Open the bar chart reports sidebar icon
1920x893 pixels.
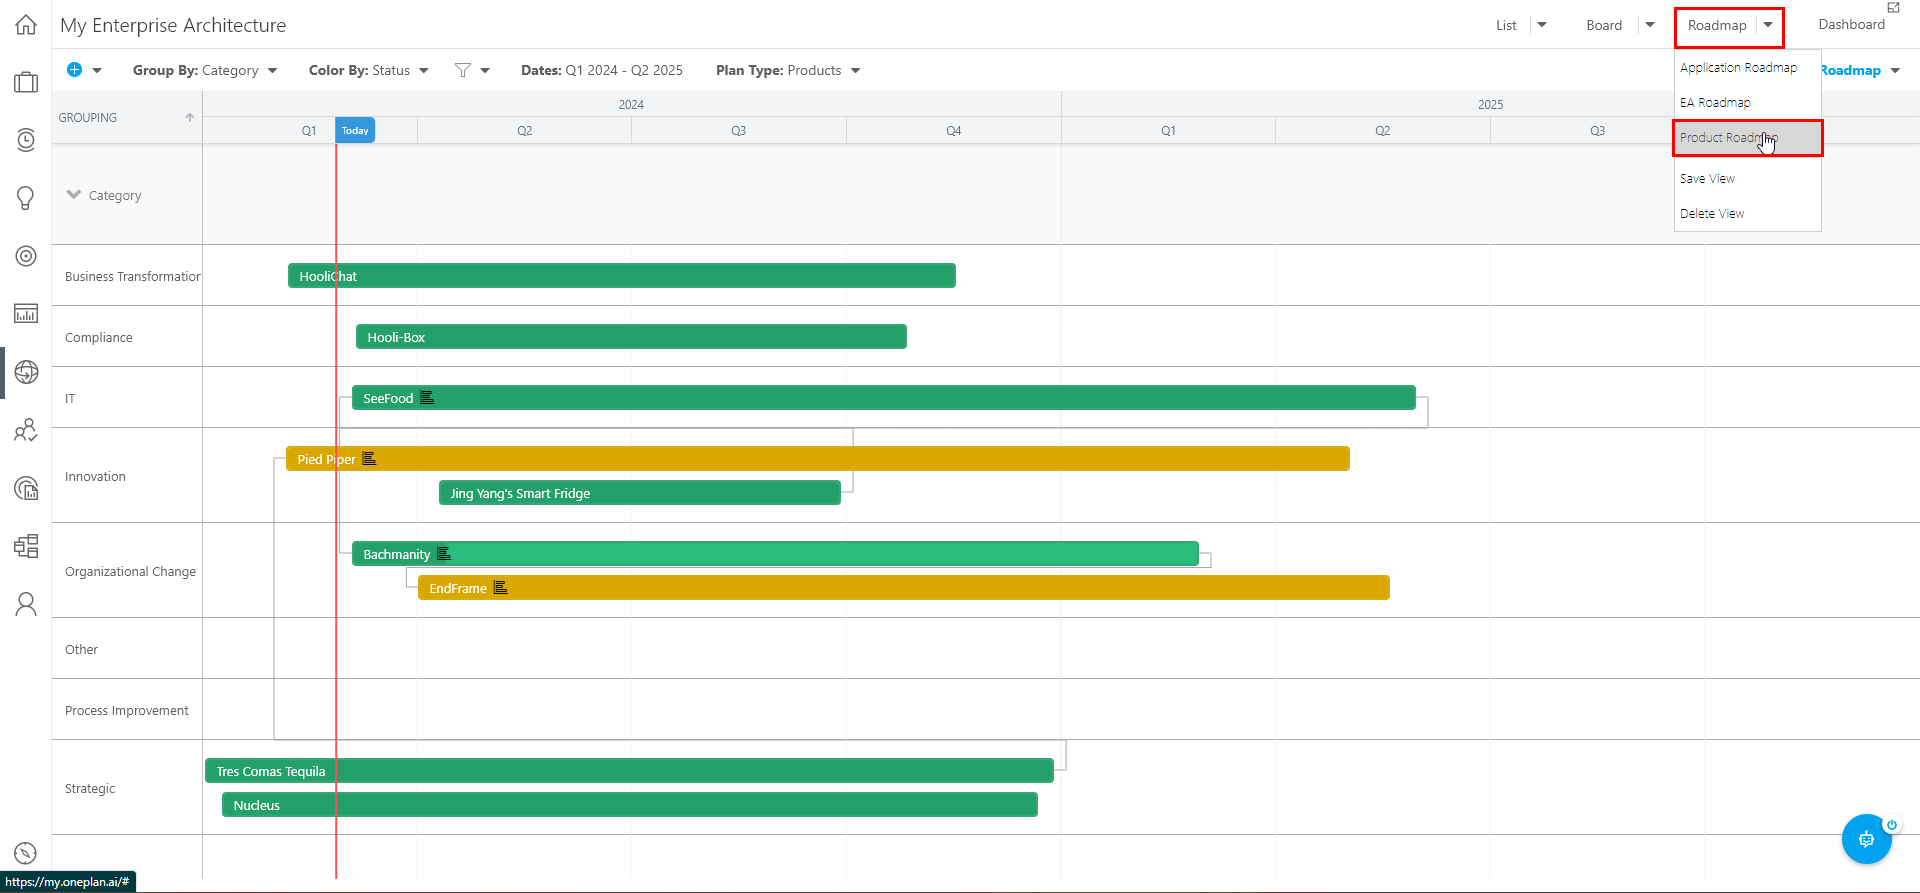pos(26,314)
